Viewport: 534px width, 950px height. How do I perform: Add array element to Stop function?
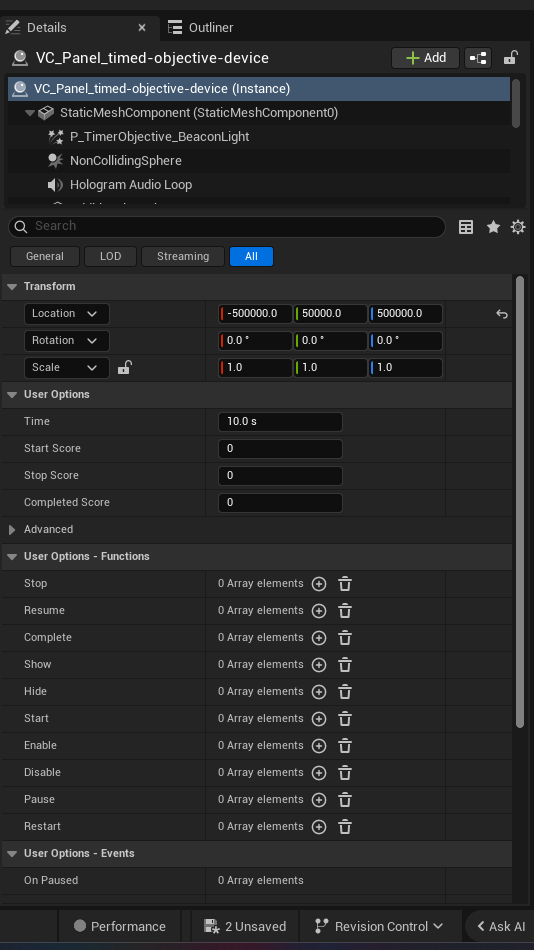click(x=319, y=584)
